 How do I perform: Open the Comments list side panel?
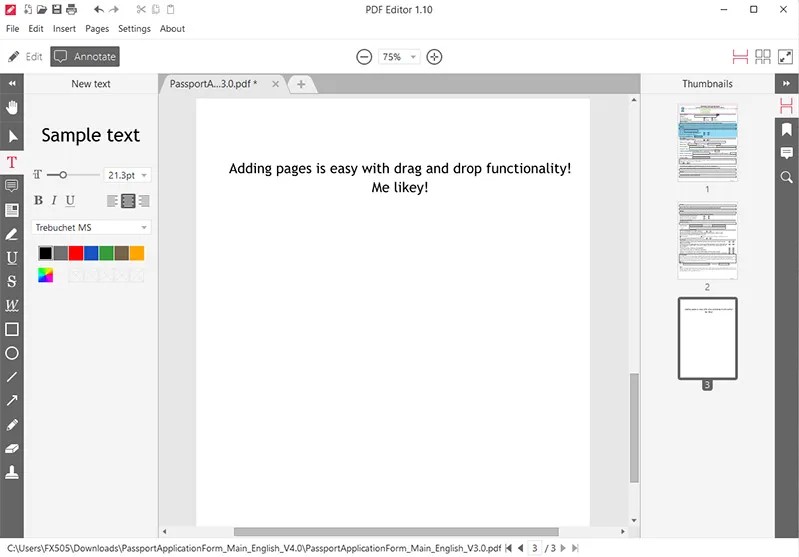pyautogui.click(x=786, y=153)
